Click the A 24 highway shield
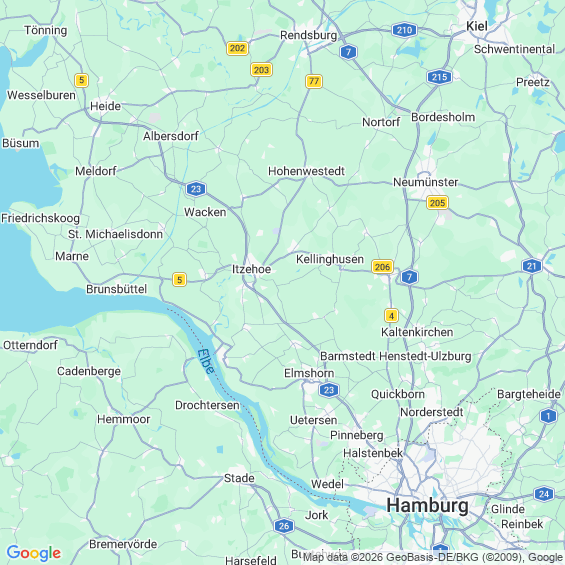 (544, 494)
